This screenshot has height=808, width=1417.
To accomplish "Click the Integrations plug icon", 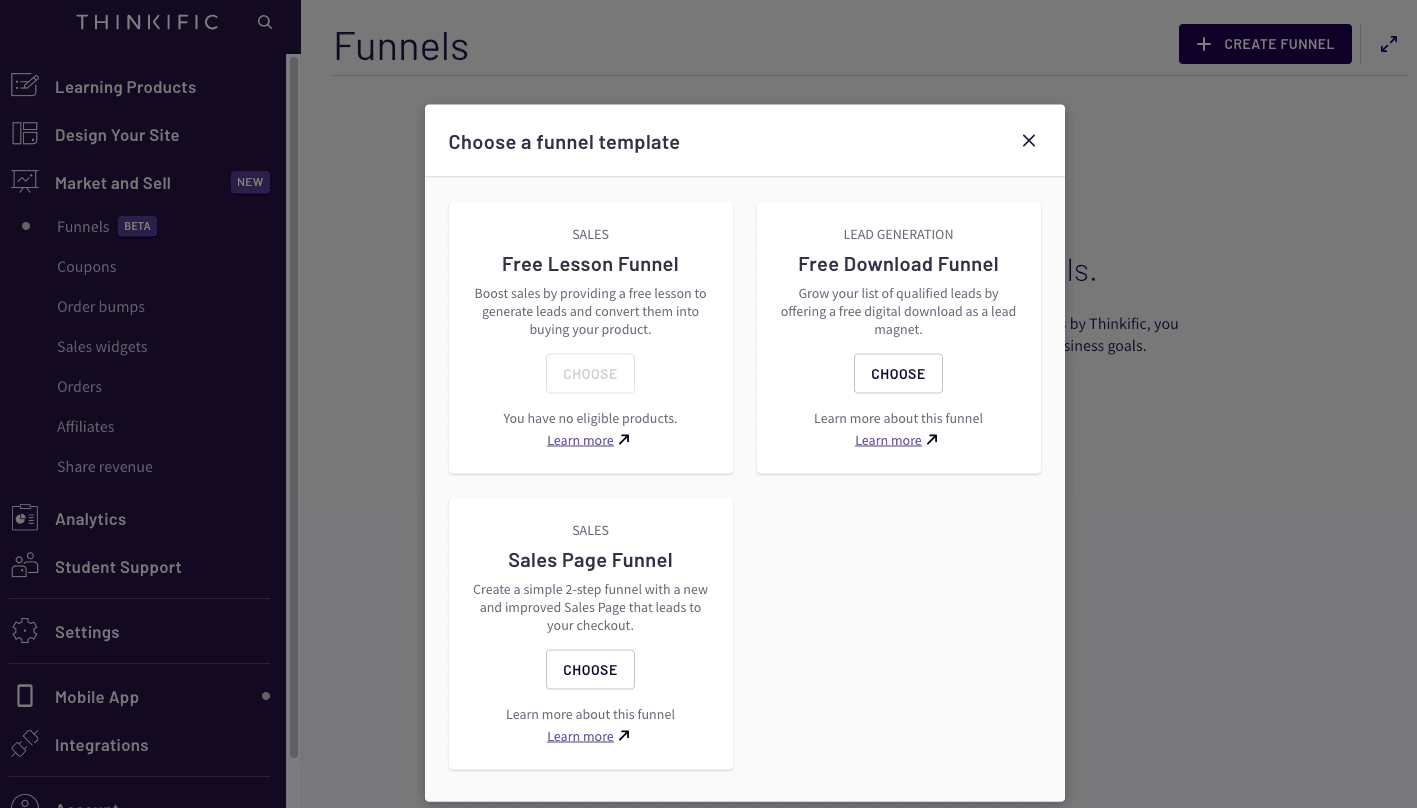I will coord(25,744).
